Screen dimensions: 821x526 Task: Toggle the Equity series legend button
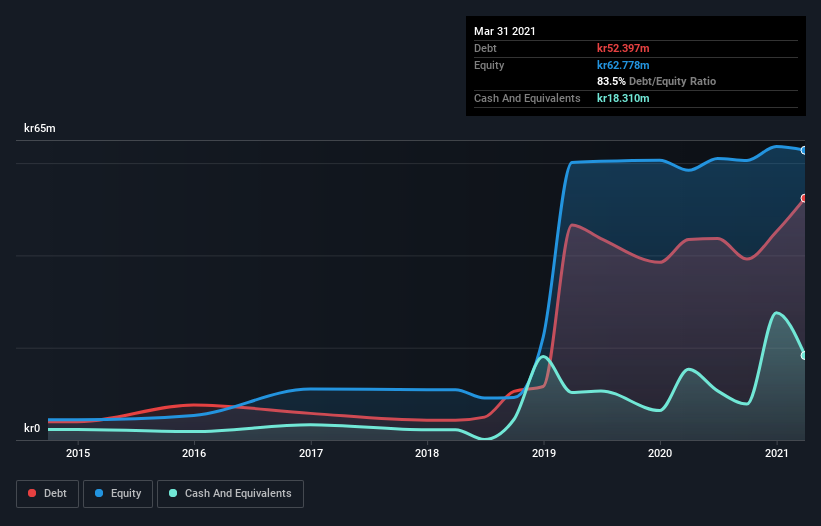click(x=118, y=494)
